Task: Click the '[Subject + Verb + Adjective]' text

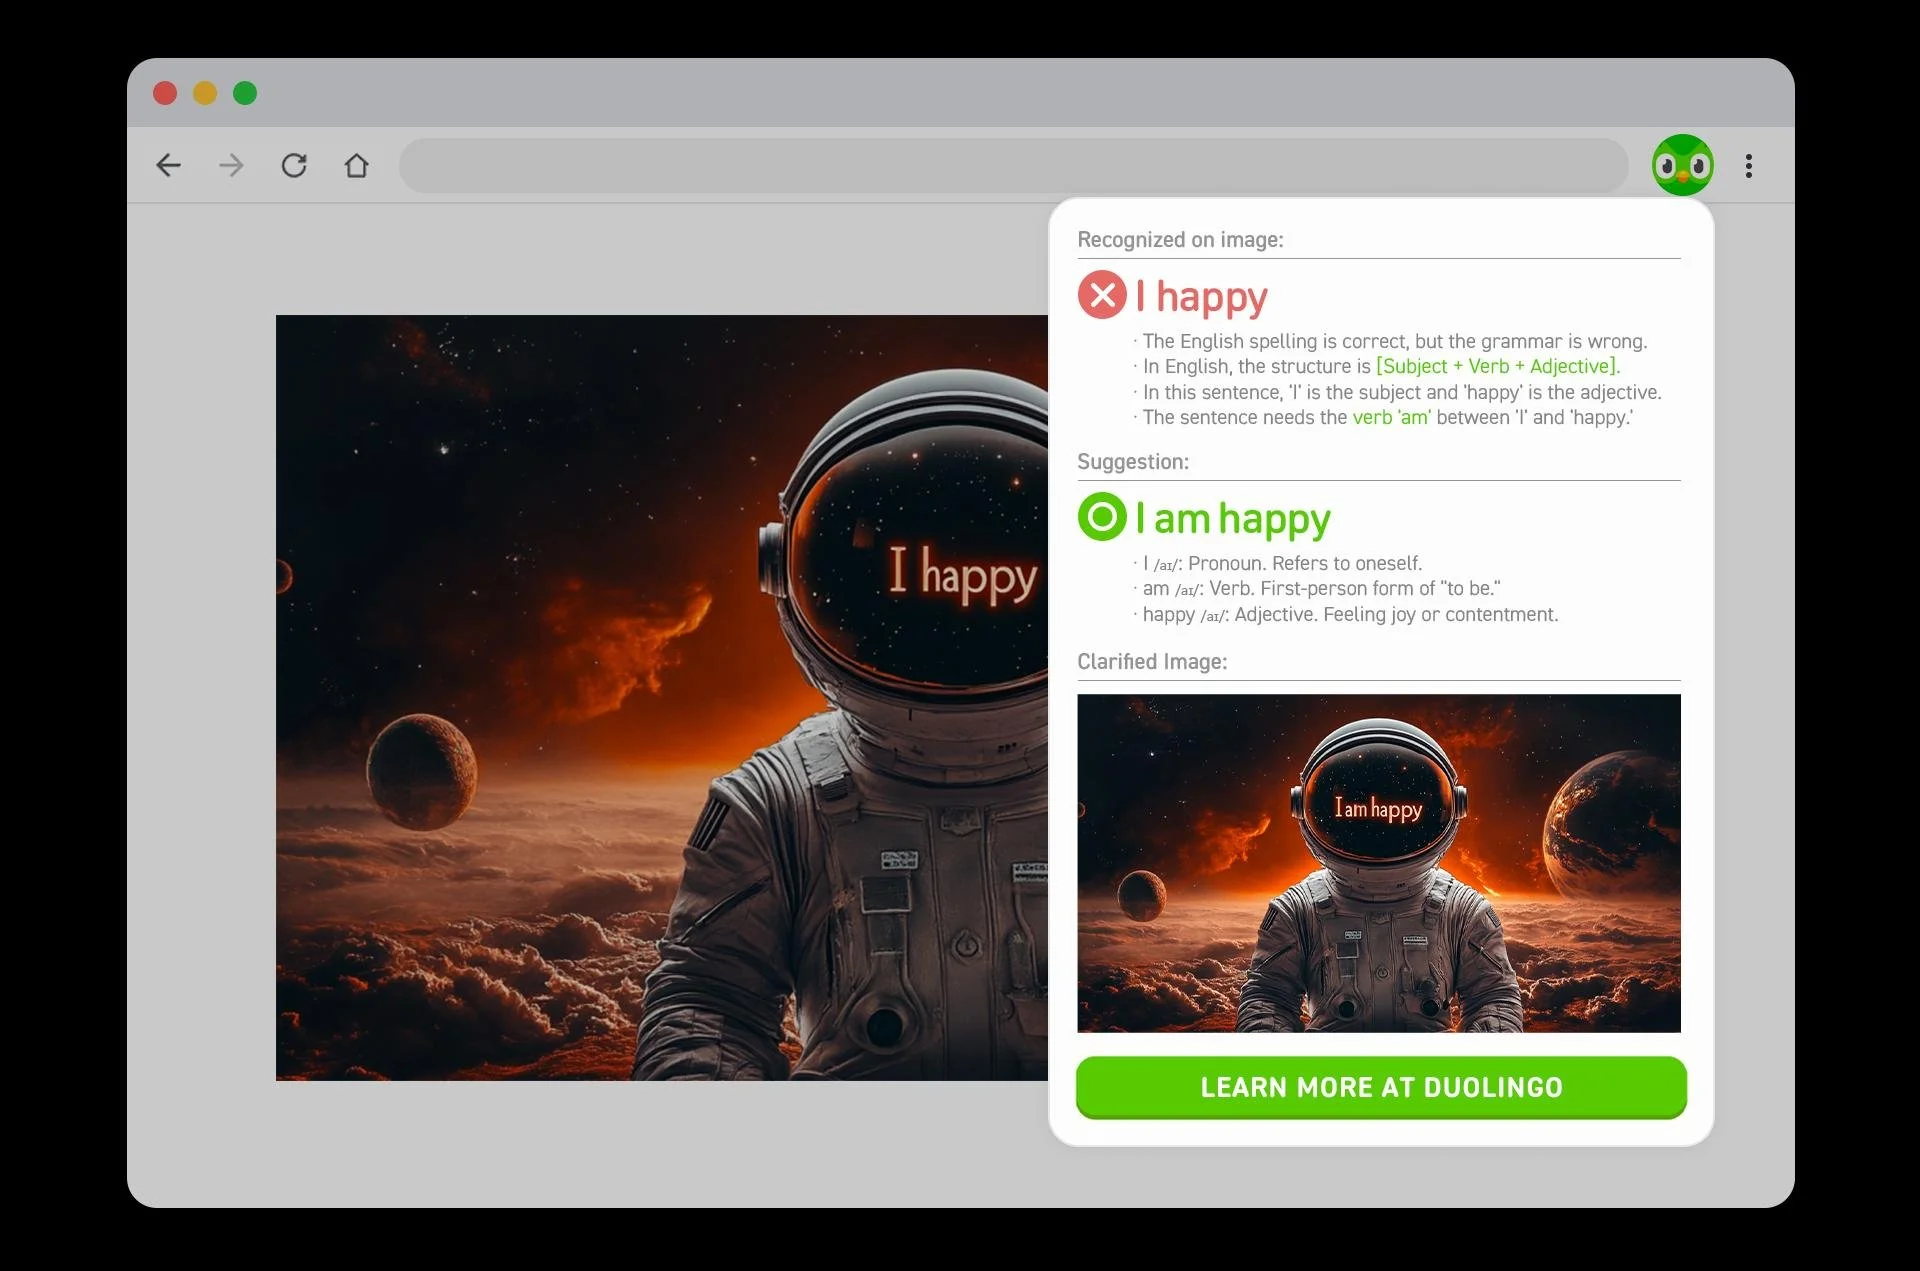Action: click(x=1496, y=367)
